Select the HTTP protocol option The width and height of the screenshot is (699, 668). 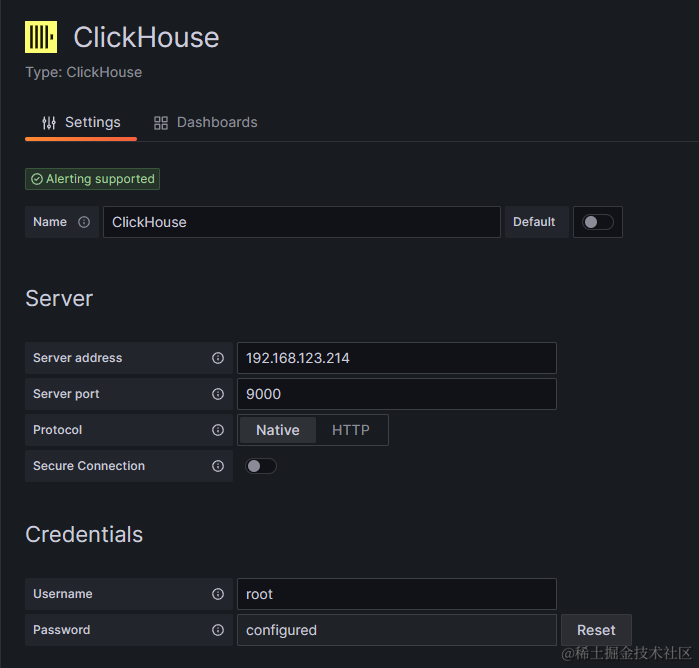(351, 430)
